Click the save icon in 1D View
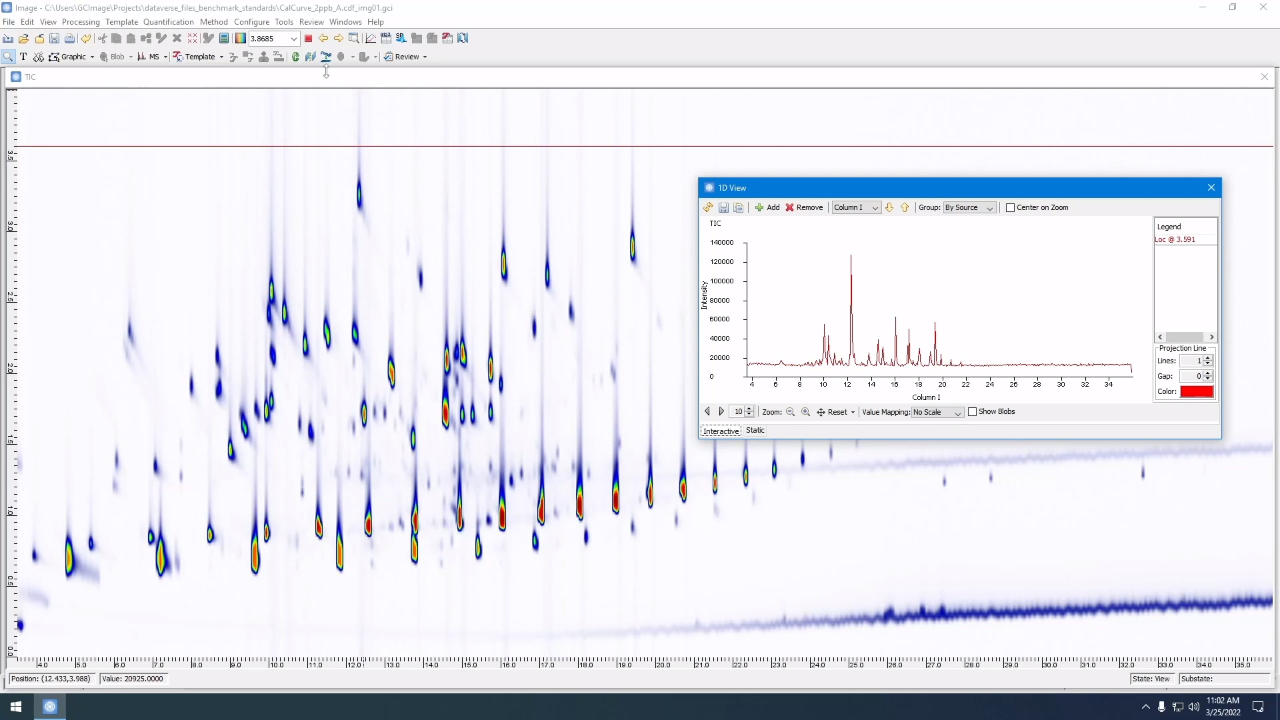The image size is (1280, 720). 723,208
